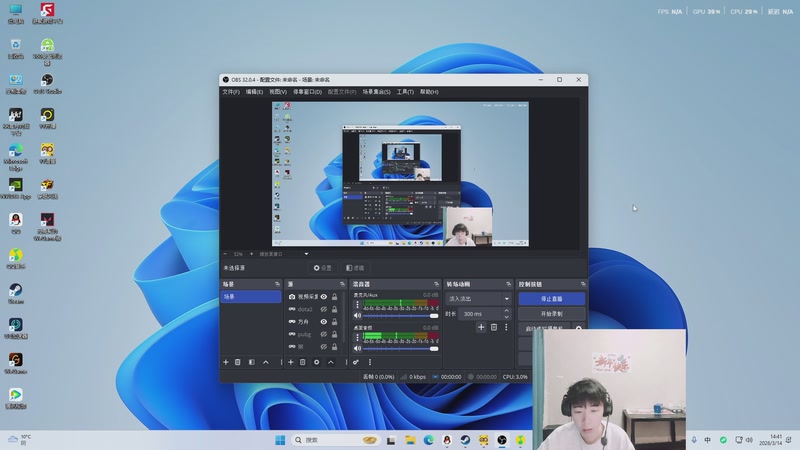Increase transition duration with up arrow
The image size is (800, 450).
[506, 311]
